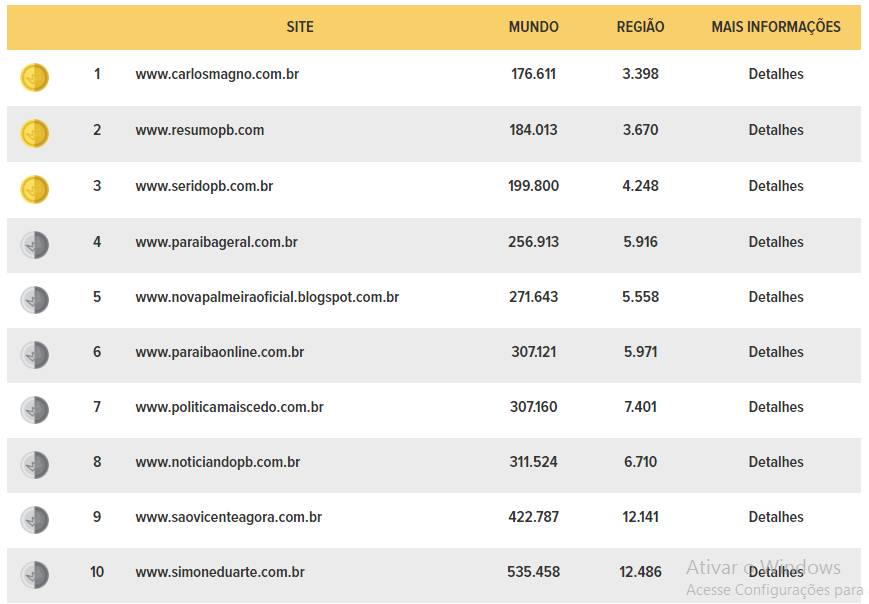View Detalhes for paraibaonline.com.br
Screen dimensions: 869x604
775,352
